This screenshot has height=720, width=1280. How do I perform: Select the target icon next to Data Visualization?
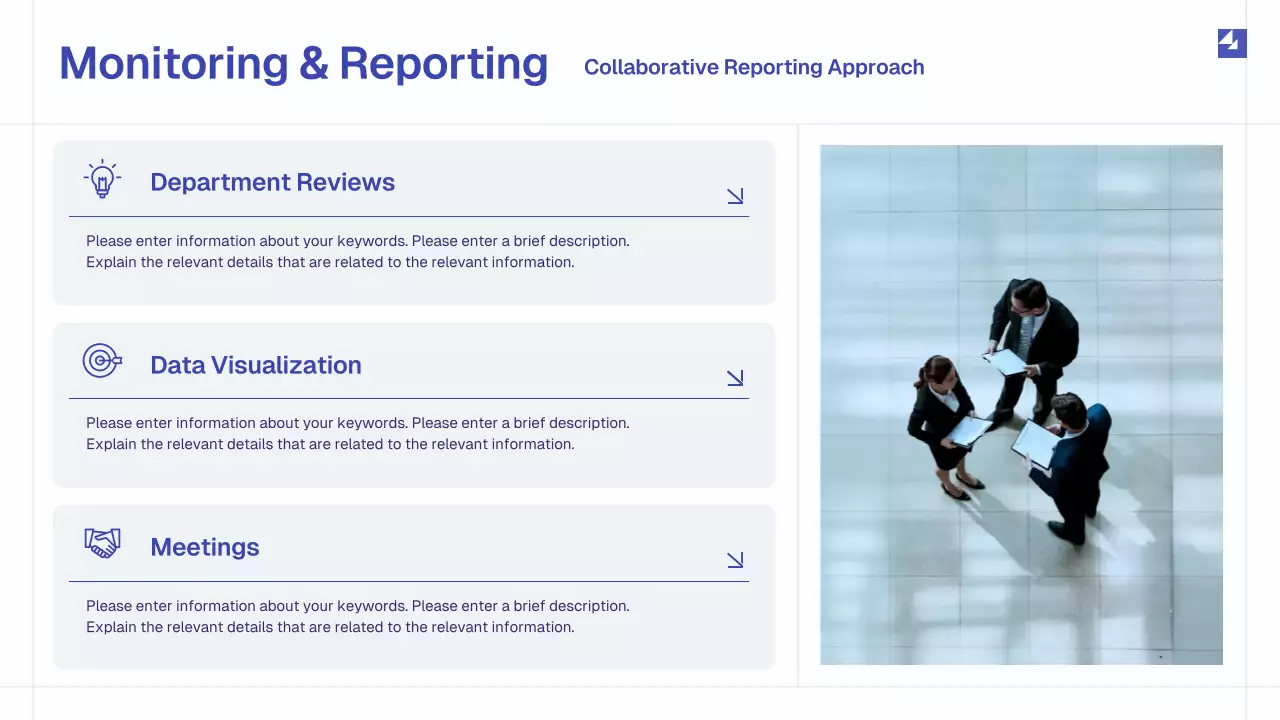coord(102,360)
